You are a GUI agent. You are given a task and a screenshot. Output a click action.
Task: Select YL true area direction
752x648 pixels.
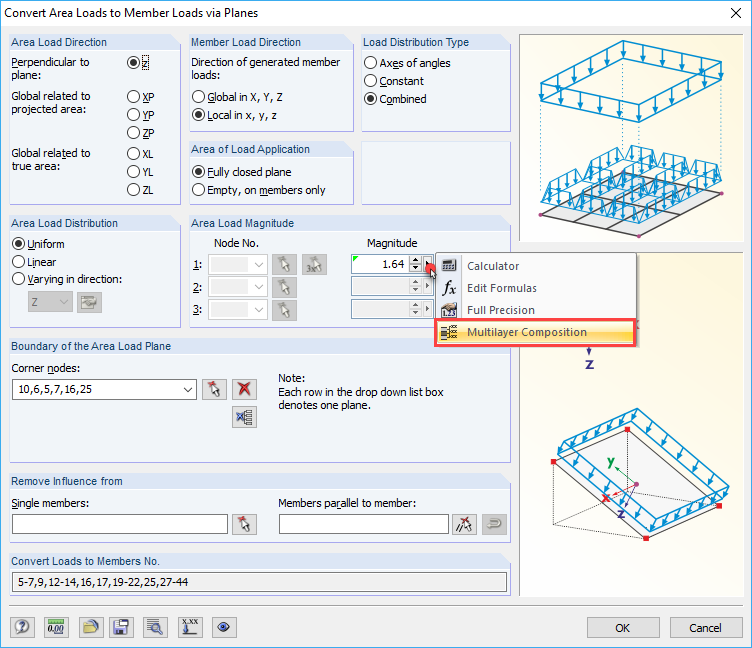133,172
